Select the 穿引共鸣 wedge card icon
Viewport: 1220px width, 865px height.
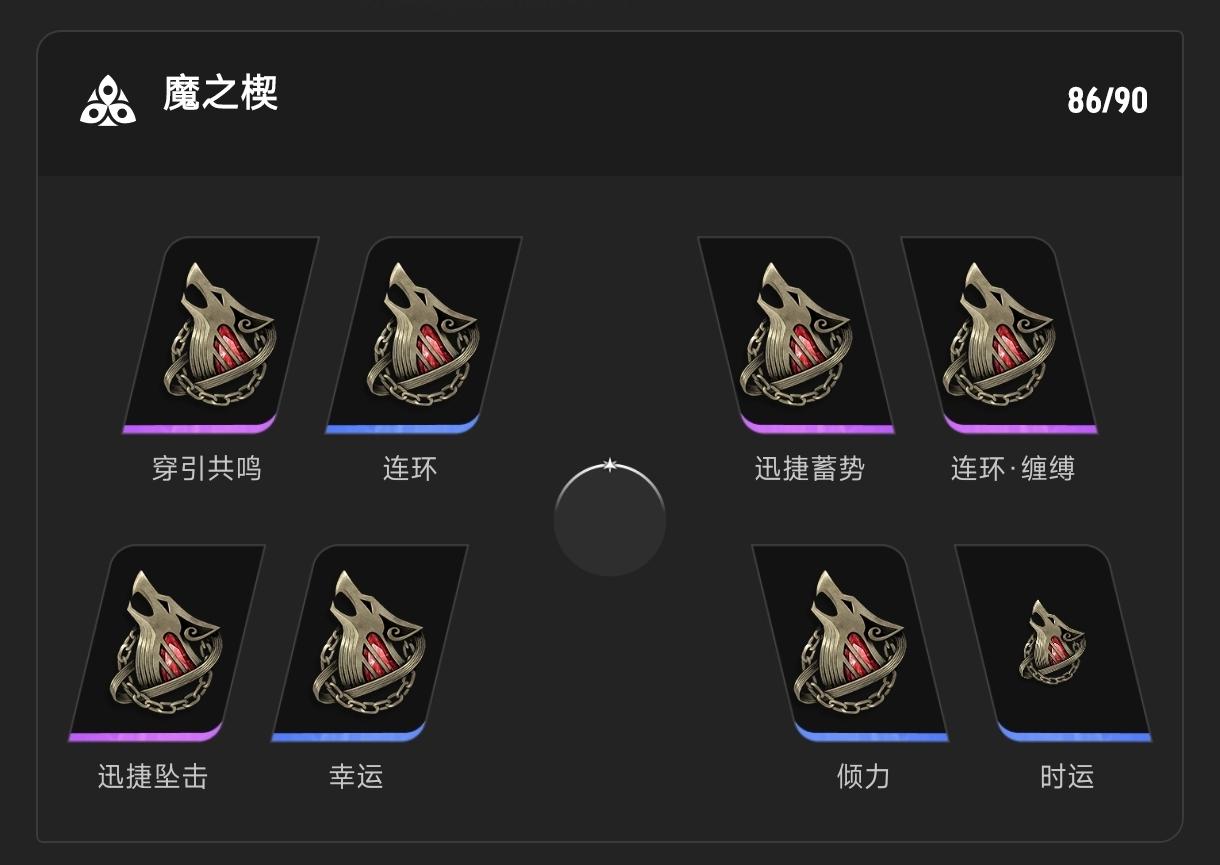click(221, 335)
